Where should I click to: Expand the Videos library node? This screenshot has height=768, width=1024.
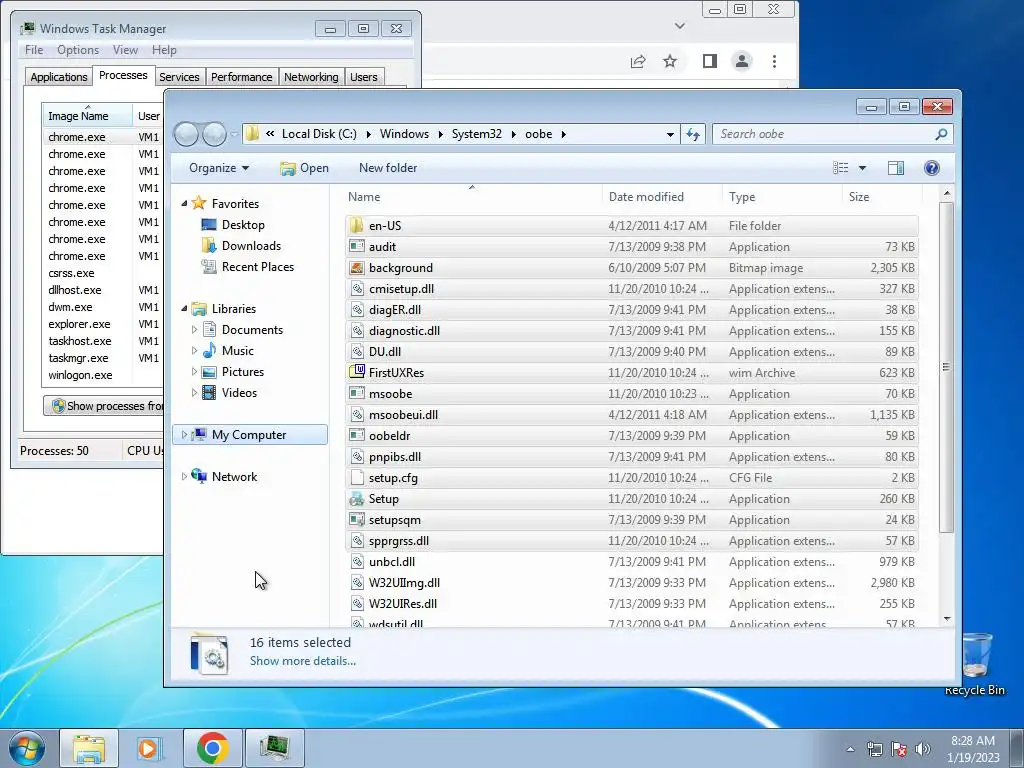point(194,392)
